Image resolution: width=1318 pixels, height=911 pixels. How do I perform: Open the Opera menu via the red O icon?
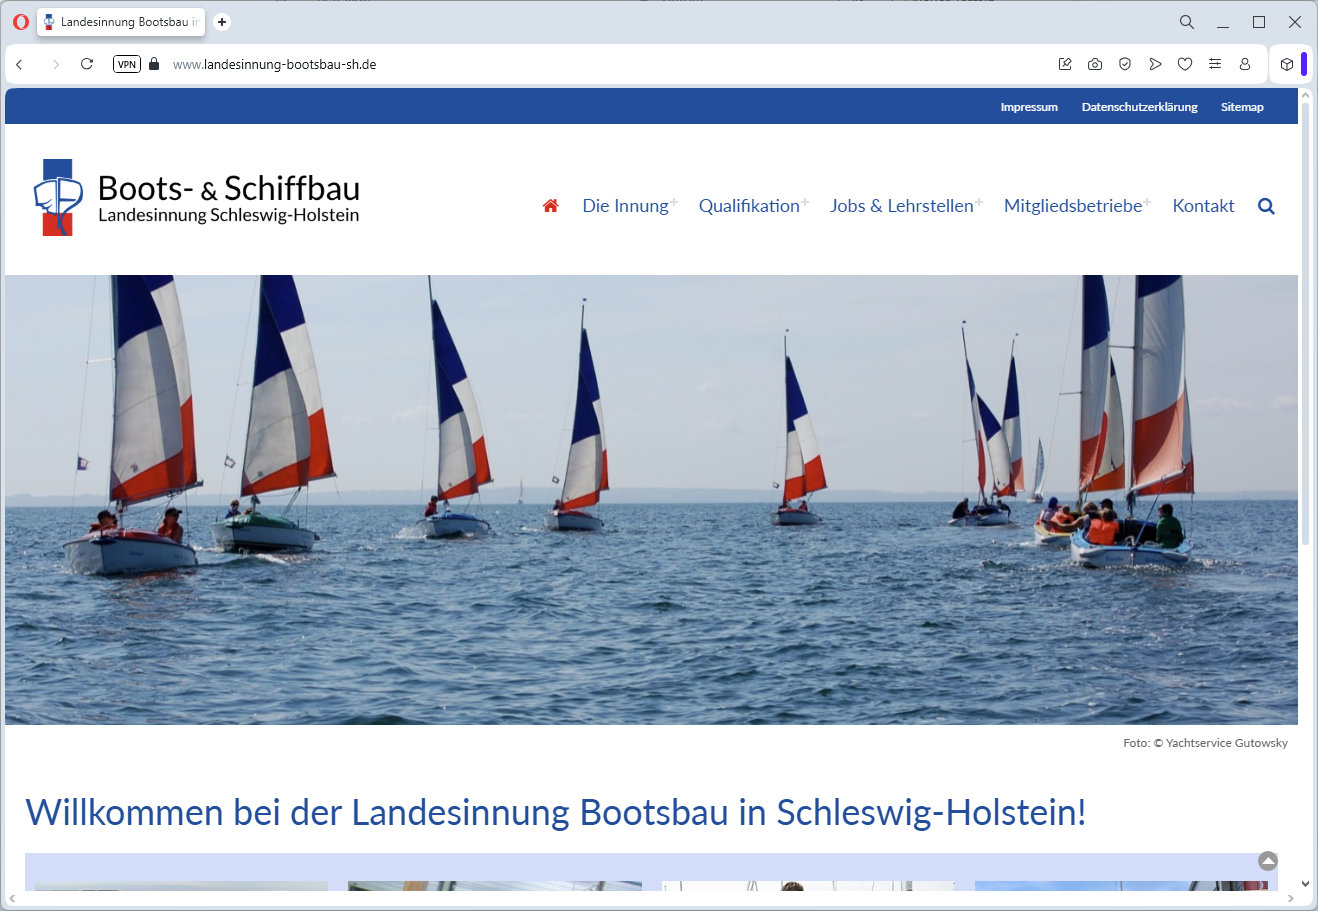(x=20, y=21)
